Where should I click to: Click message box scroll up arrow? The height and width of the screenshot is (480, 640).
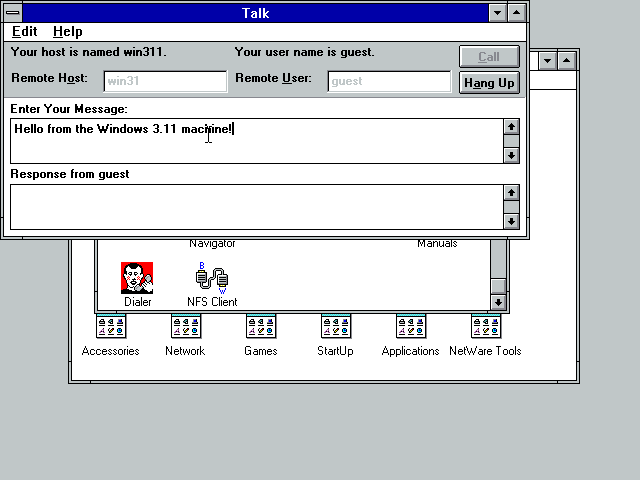(x=511, y=127)
